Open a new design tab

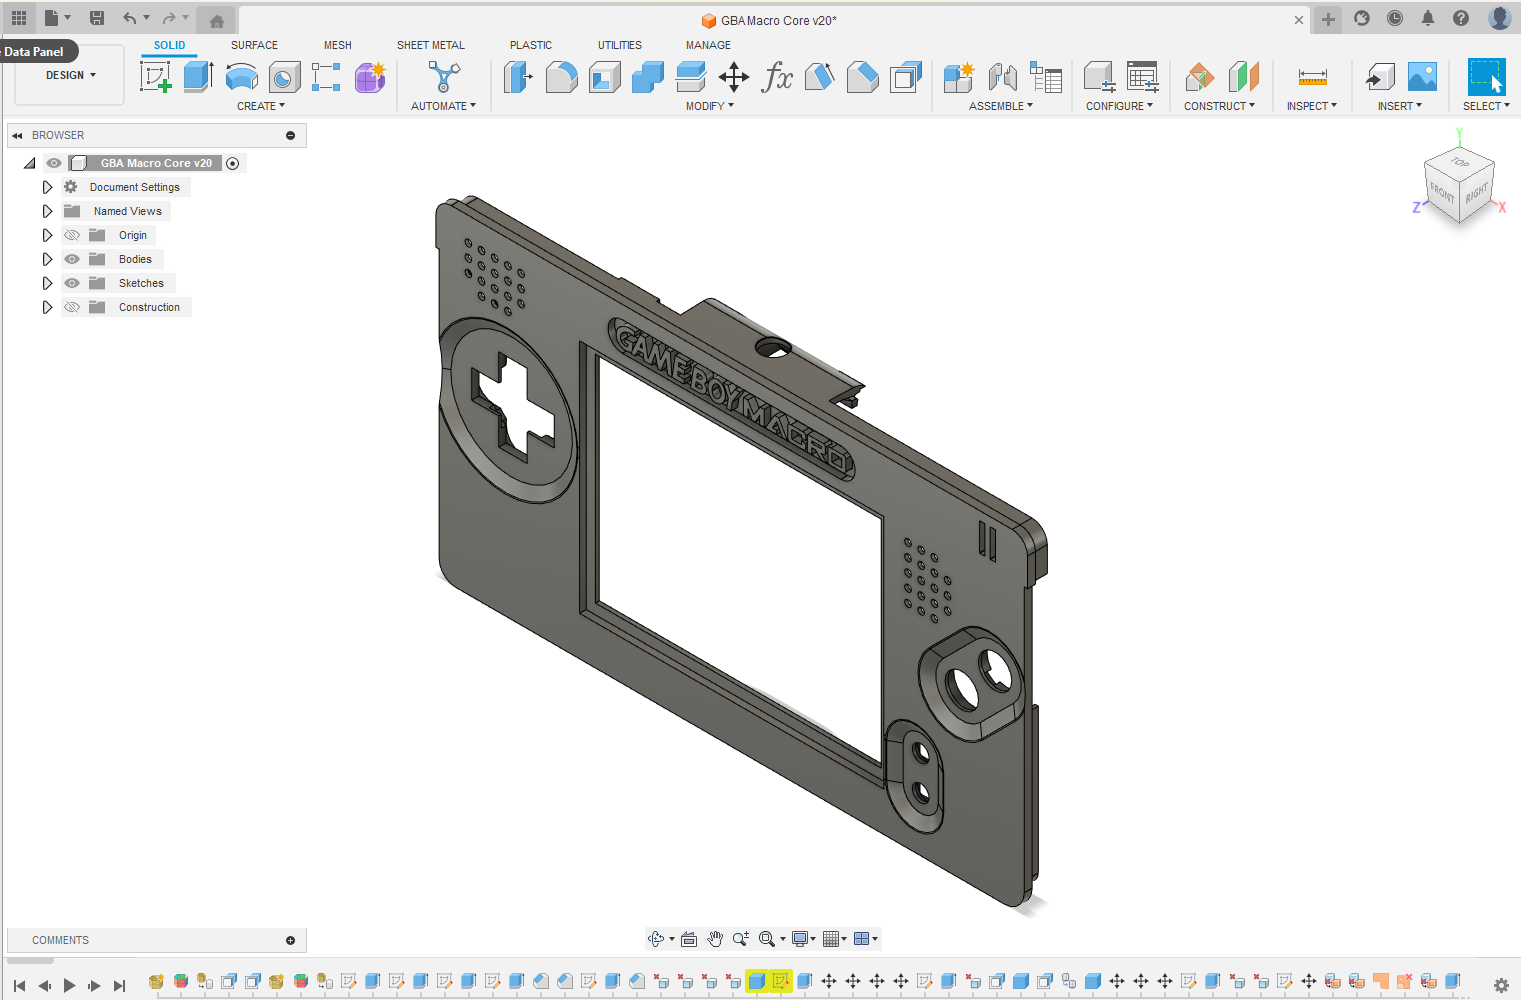(x=1328, y=19)
